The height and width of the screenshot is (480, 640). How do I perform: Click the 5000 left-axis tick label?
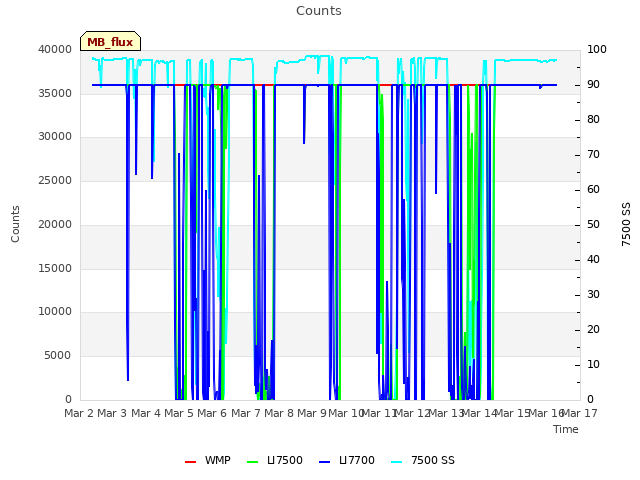coord(58,356)
